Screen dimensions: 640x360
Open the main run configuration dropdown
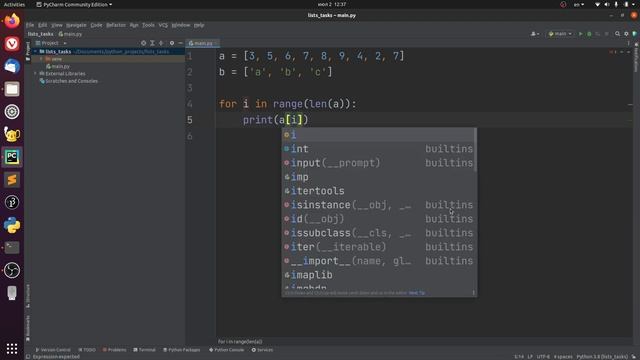(560, 34)
